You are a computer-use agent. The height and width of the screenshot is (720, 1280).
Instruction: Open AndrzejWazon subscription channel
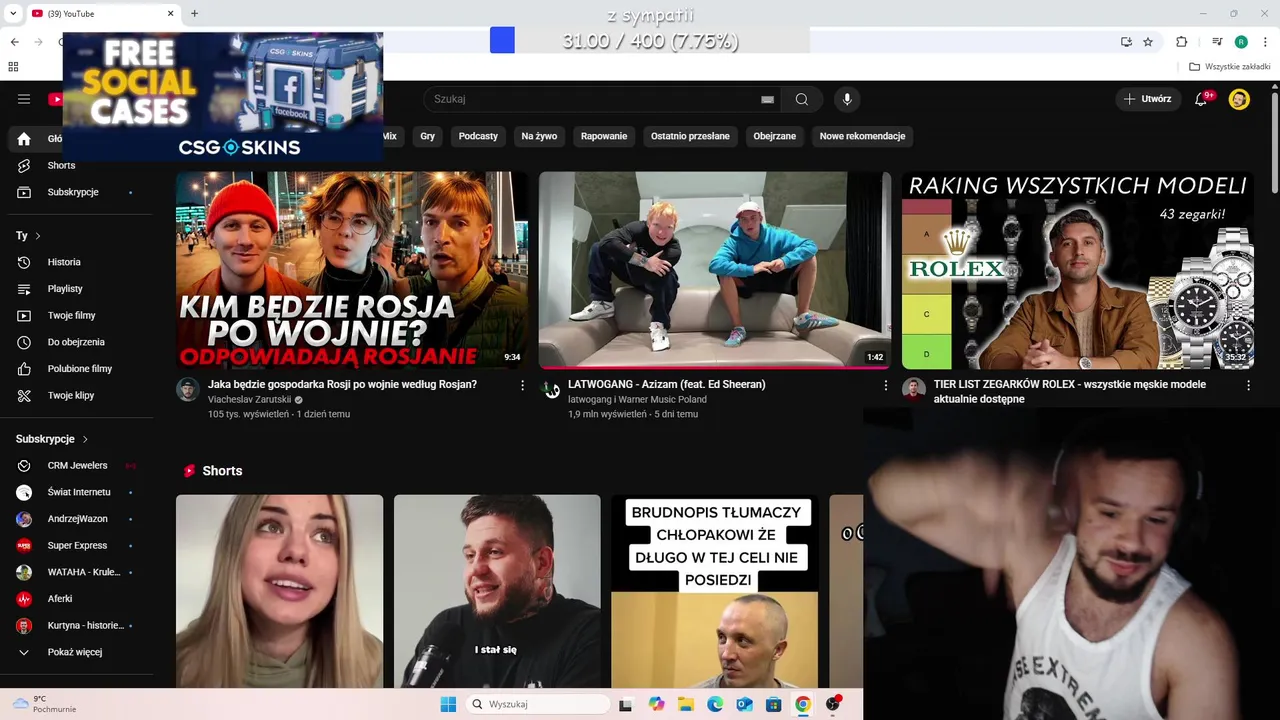point(77,519)
